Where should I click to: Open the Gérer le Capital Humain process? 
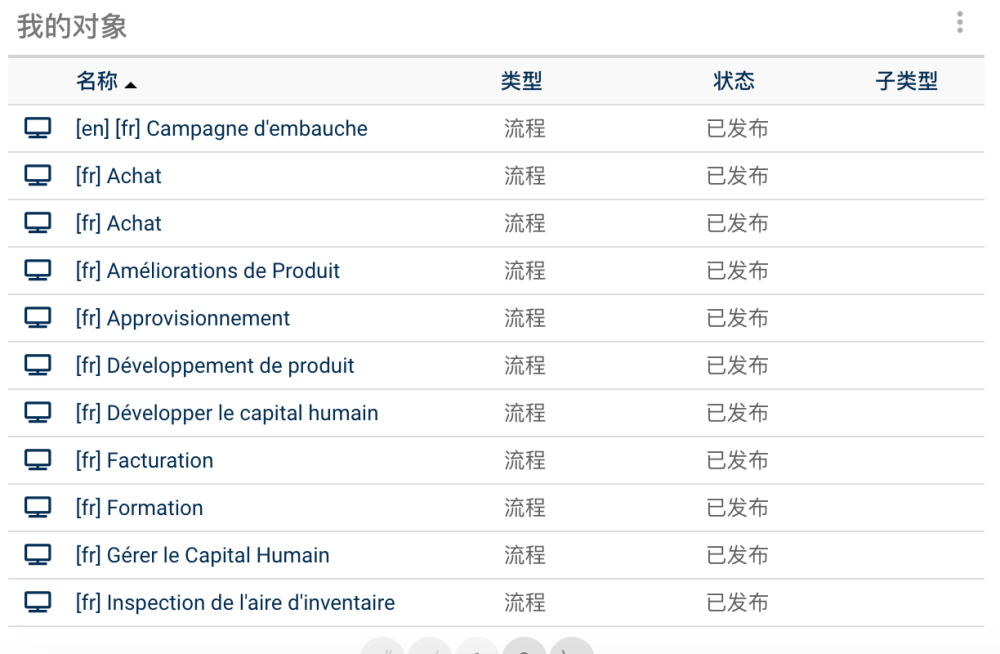(202, 555)
